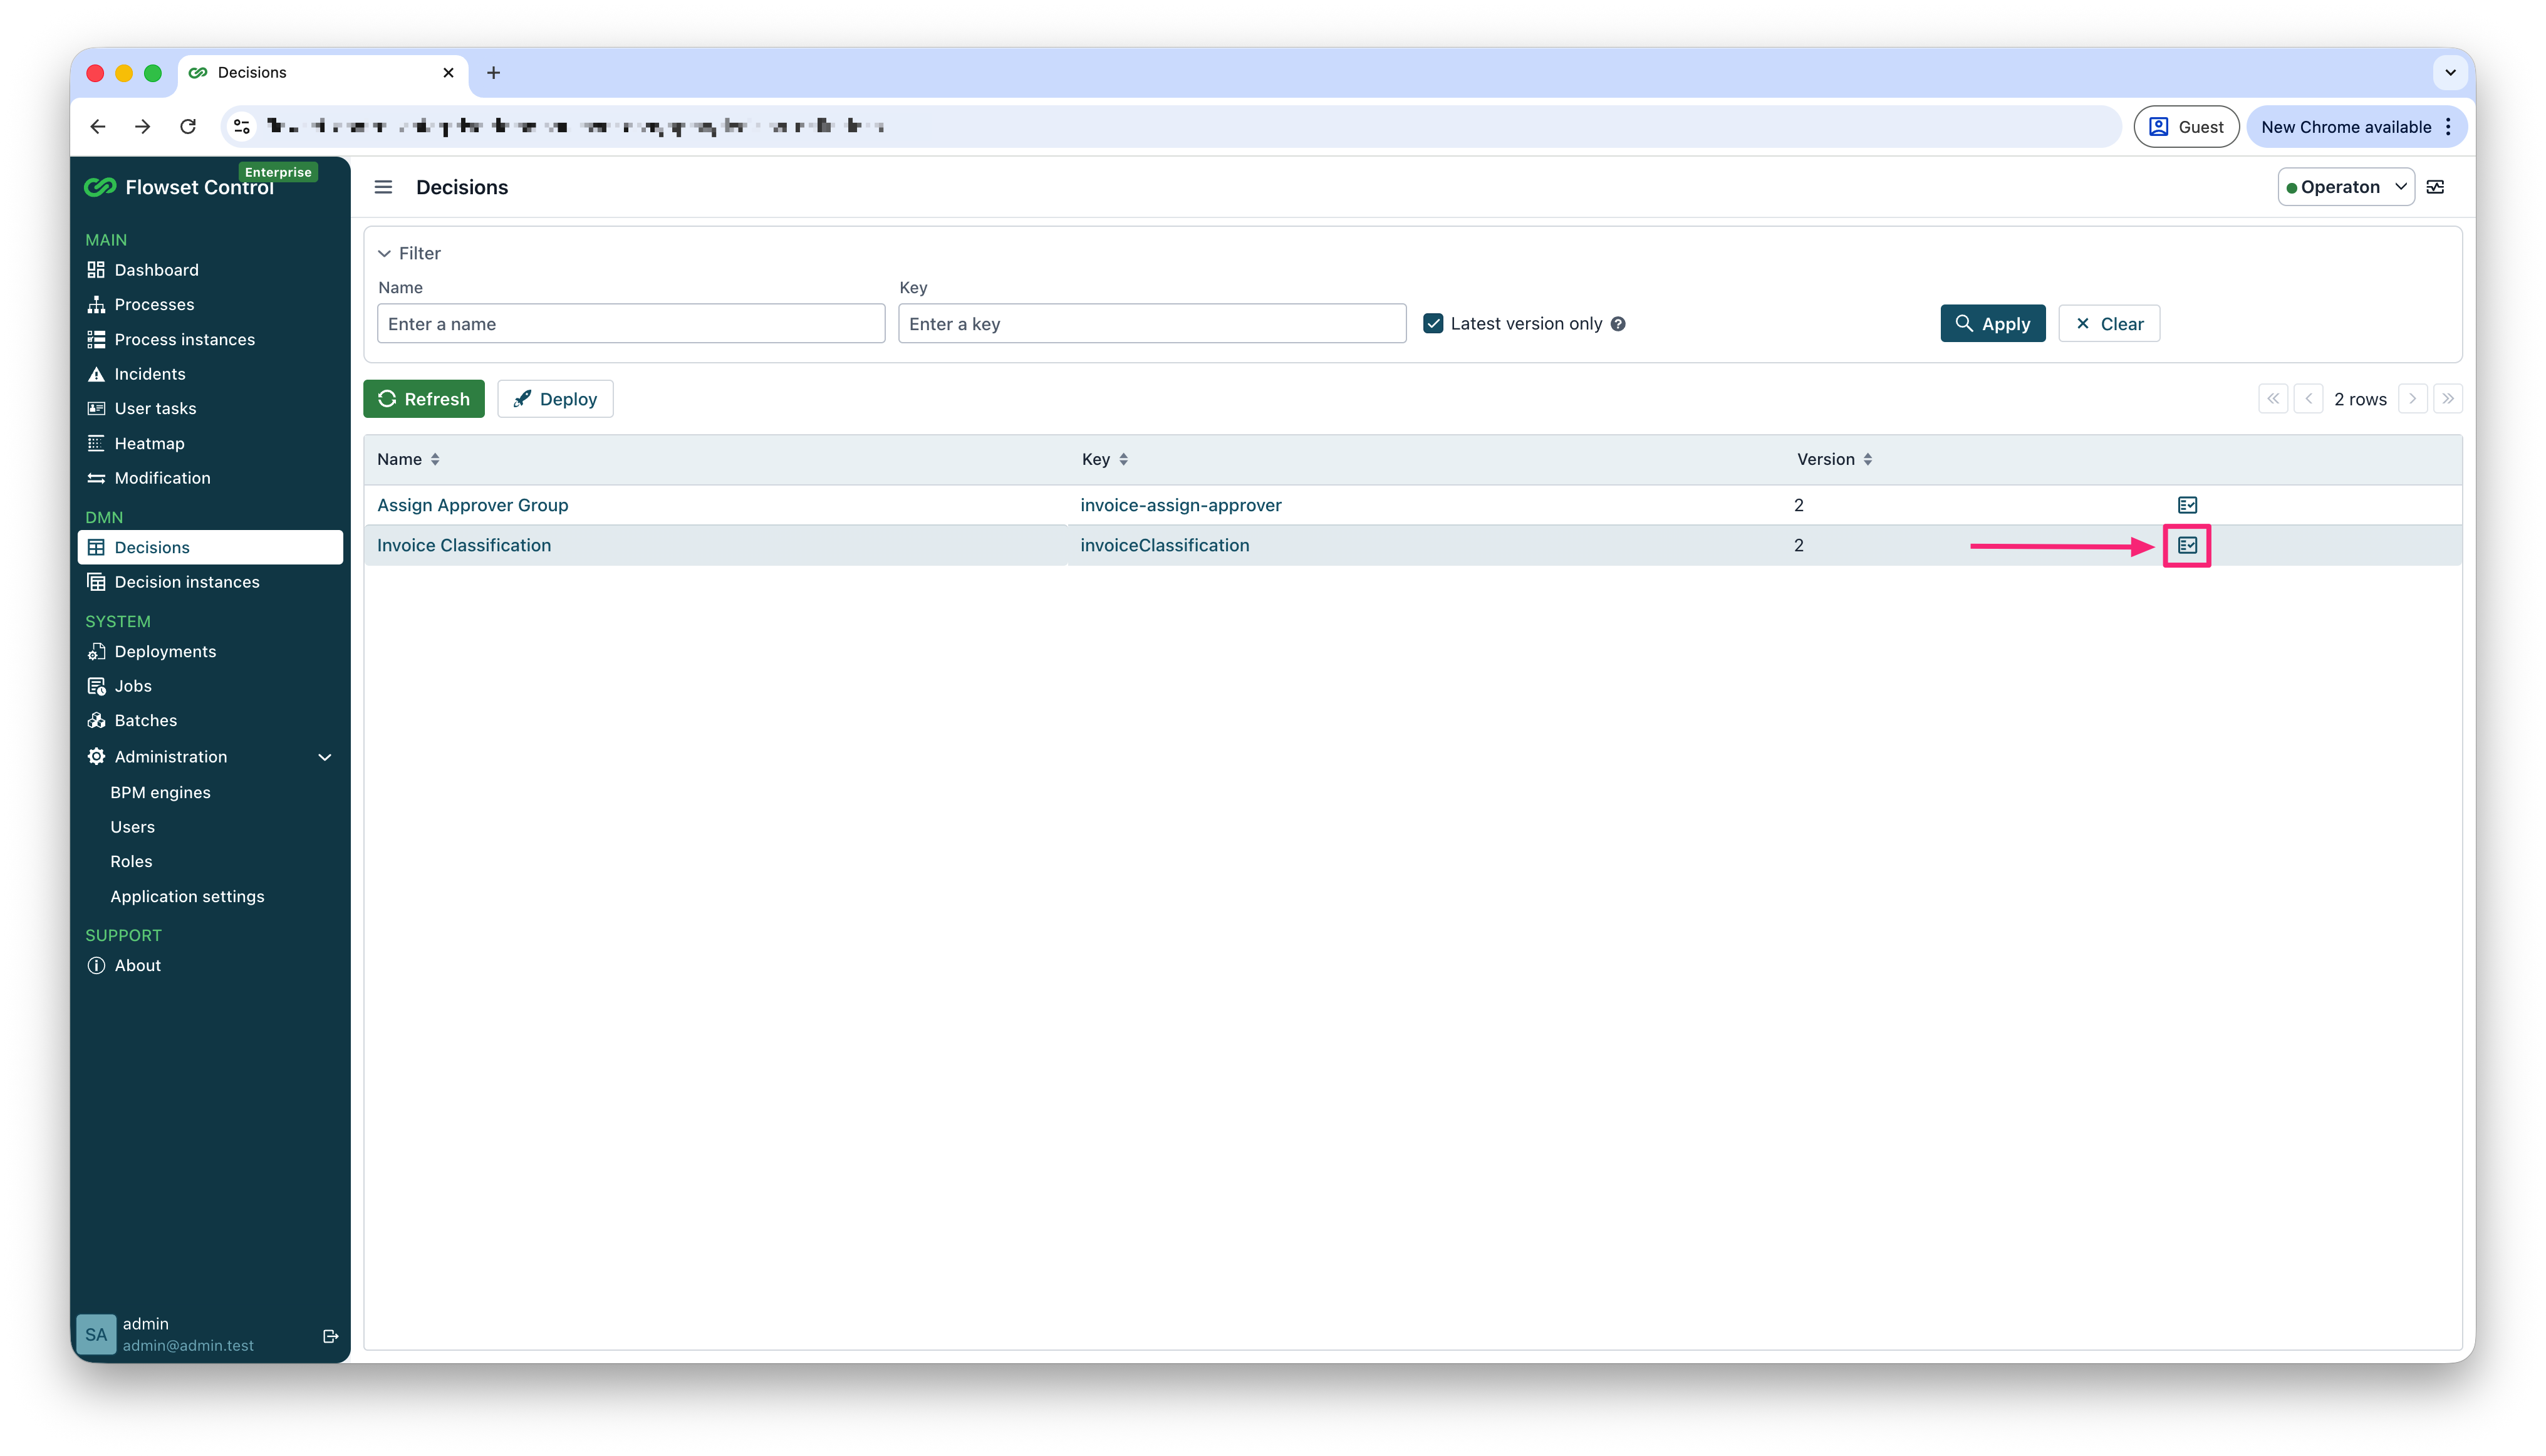Go to next page of results

click(2412, 399)
